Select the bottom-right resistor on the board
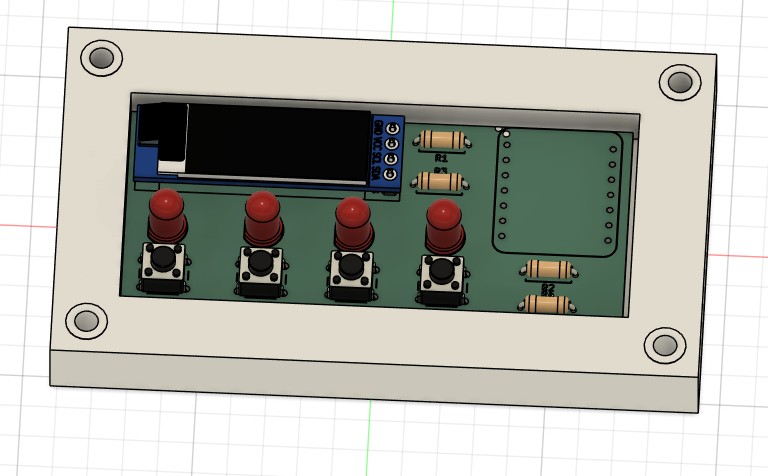 (546, 305)
